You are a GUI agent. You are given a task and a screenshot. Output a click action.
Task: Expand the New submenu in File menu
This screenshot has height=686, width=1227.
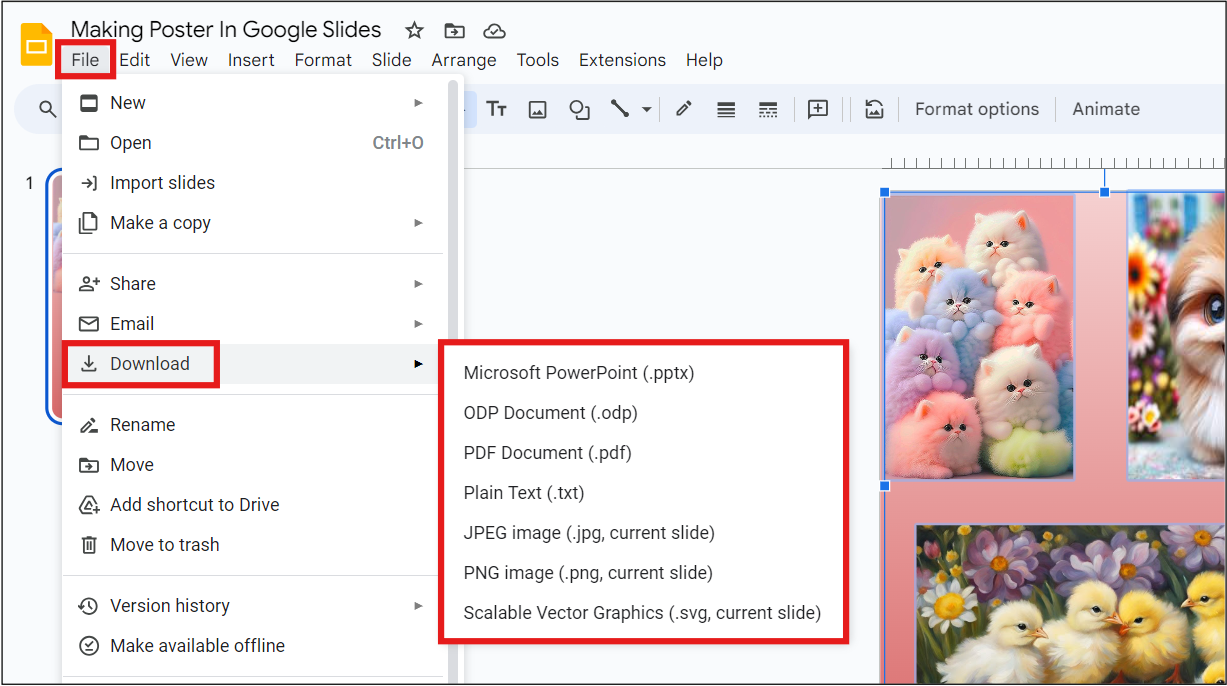click(x=418, y=102)
